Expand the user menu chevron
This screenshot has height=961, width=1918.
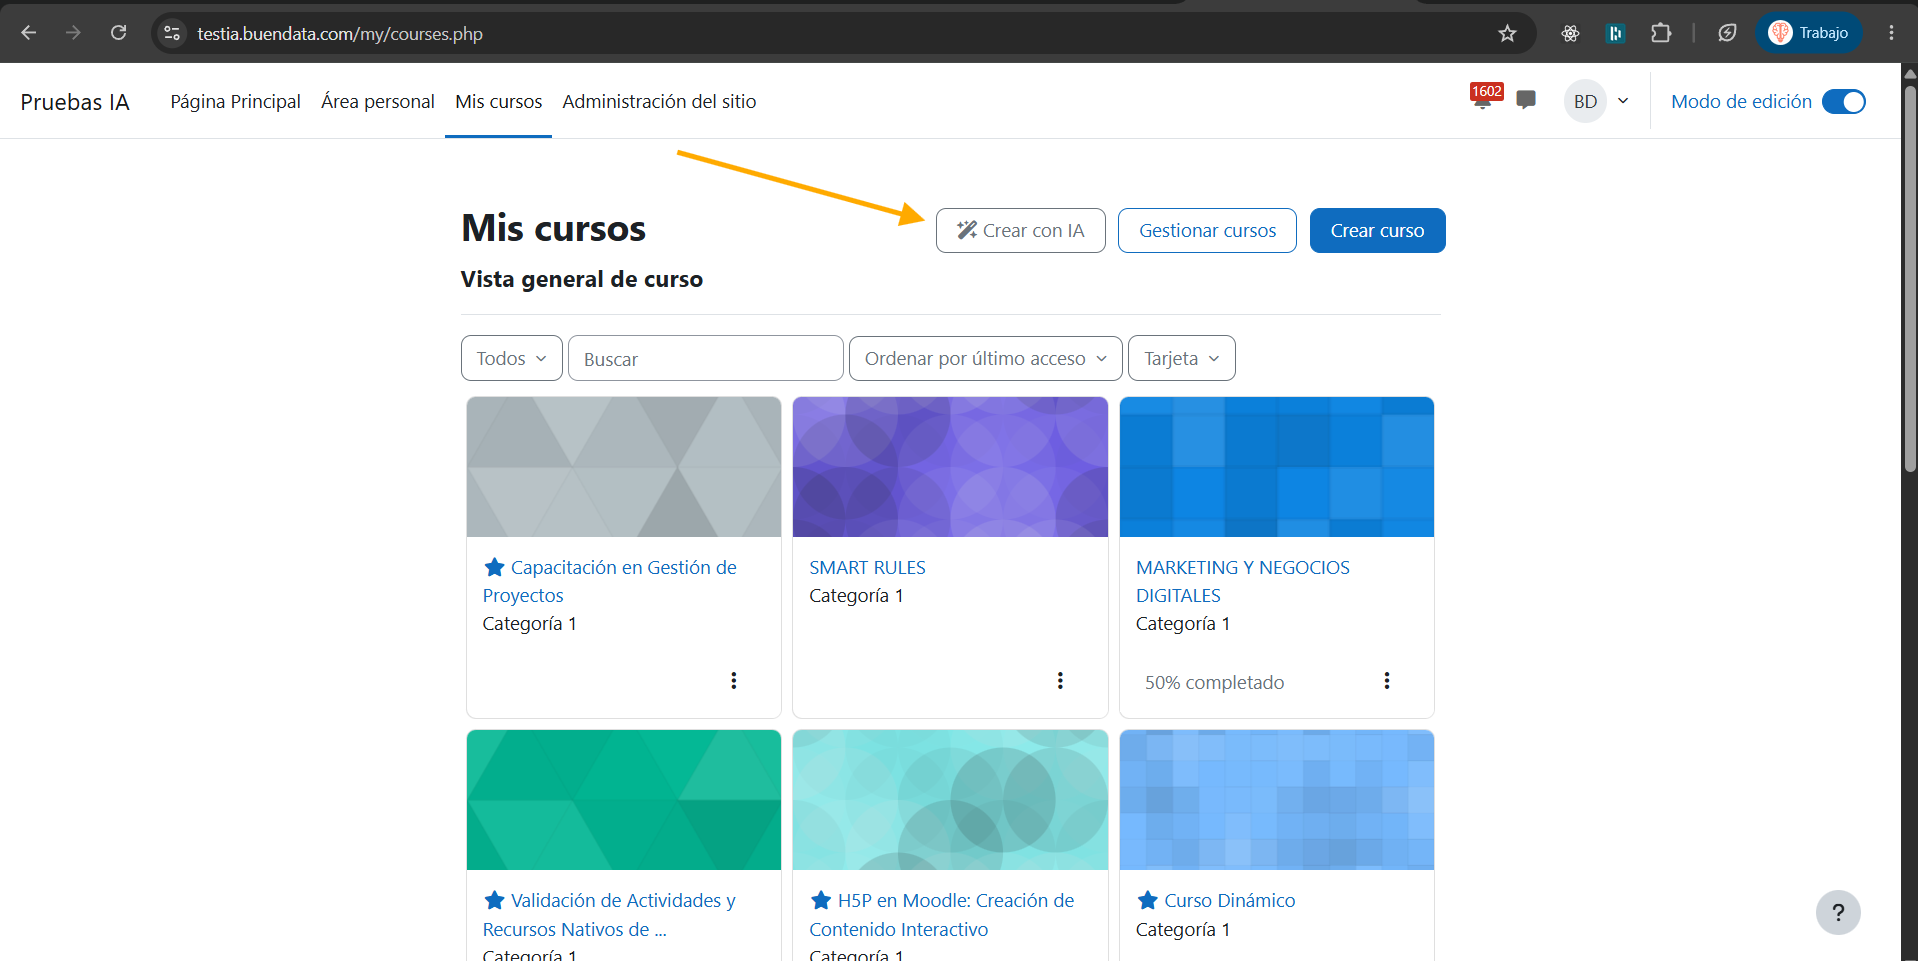[x=1623, y=101]
